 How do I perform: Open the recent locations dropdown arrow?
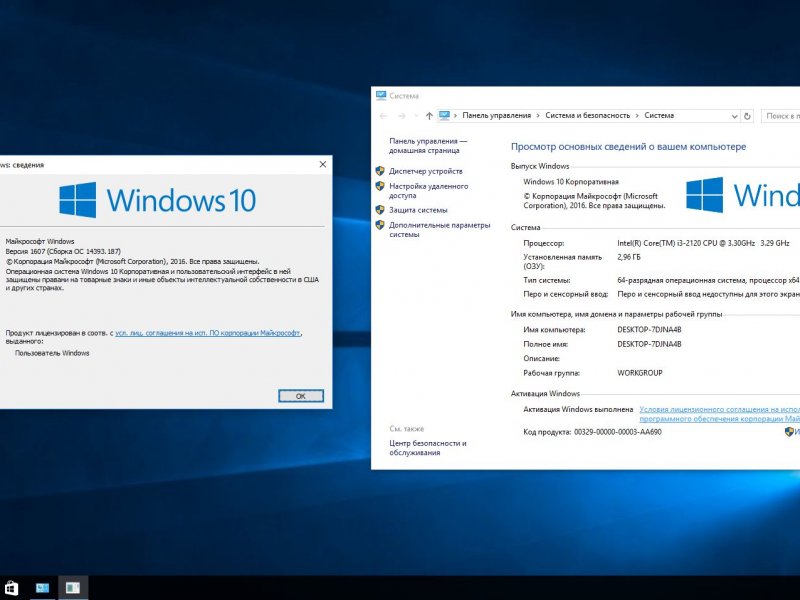tap(416, 116)
